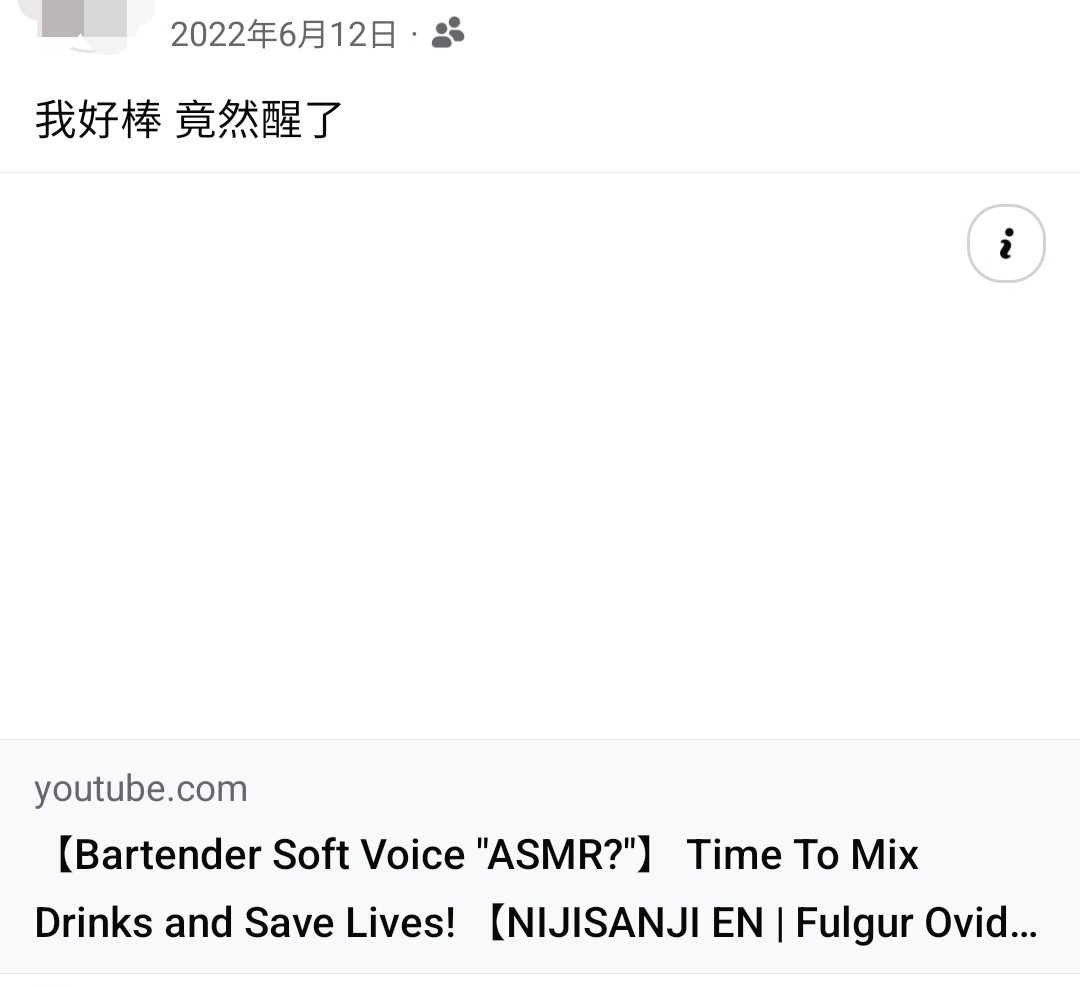Click the "Fulgur Ovid…" truncated title end
Screen dimensions: 1080x987
916,922
